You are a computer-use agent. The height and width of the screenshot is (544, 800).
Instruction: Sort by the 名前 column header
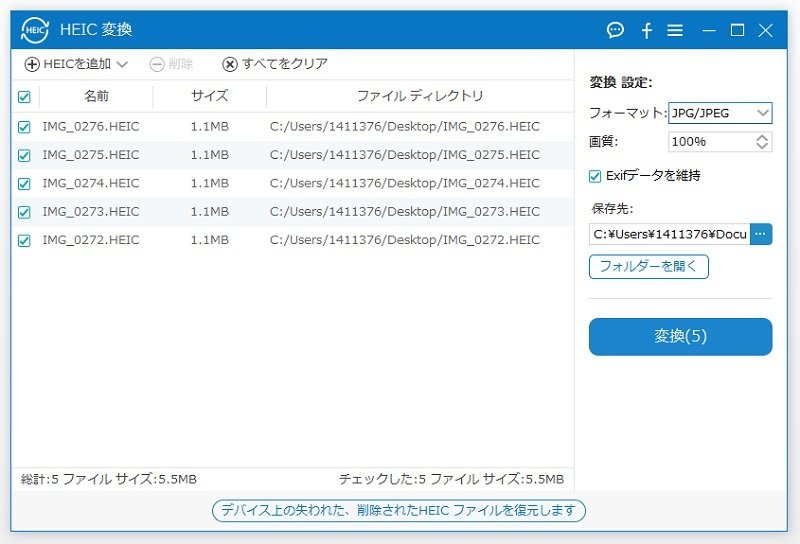click(x=96, y=96)
